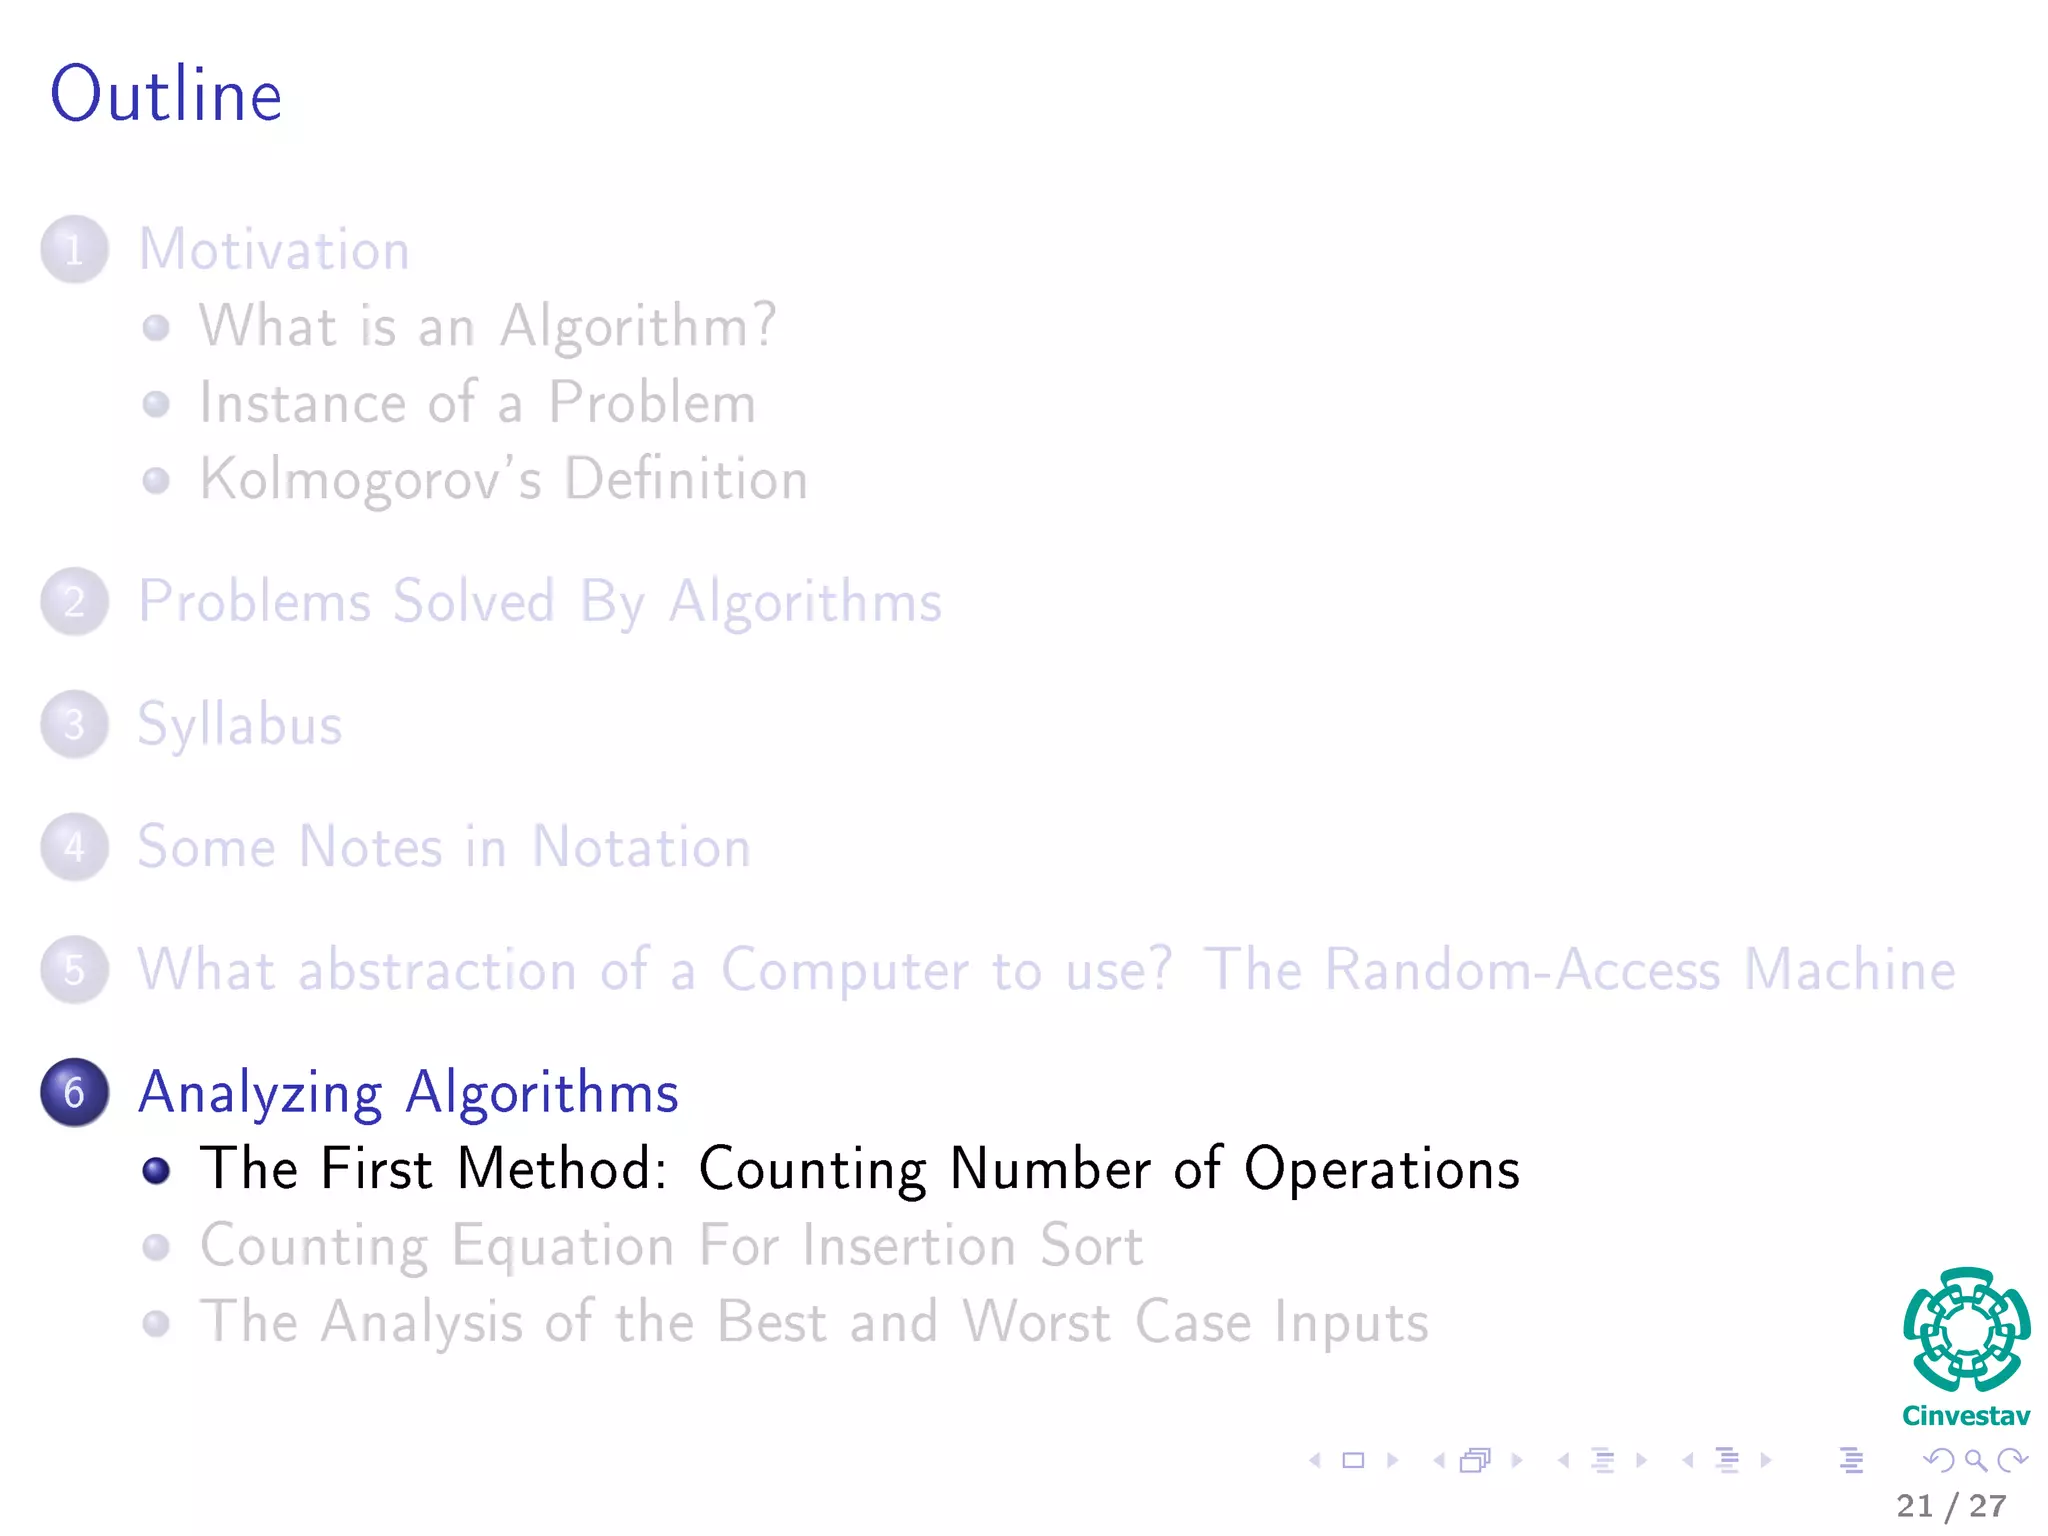The width and height of the screenshot is (2048, 1536).
Task: Click the subsection navigation lines icon
Action: pos(1603,1461)
